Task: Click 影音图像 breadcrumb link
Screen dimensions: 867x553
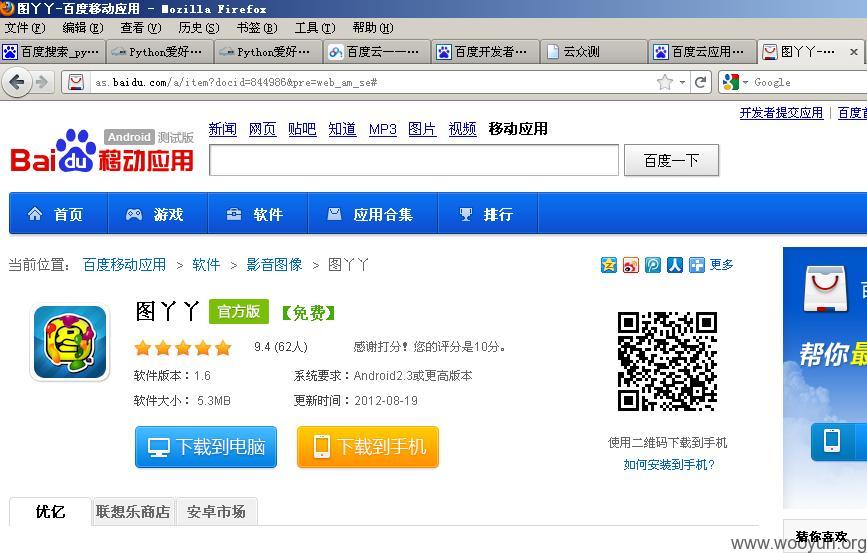Action: tap(274, 265)
